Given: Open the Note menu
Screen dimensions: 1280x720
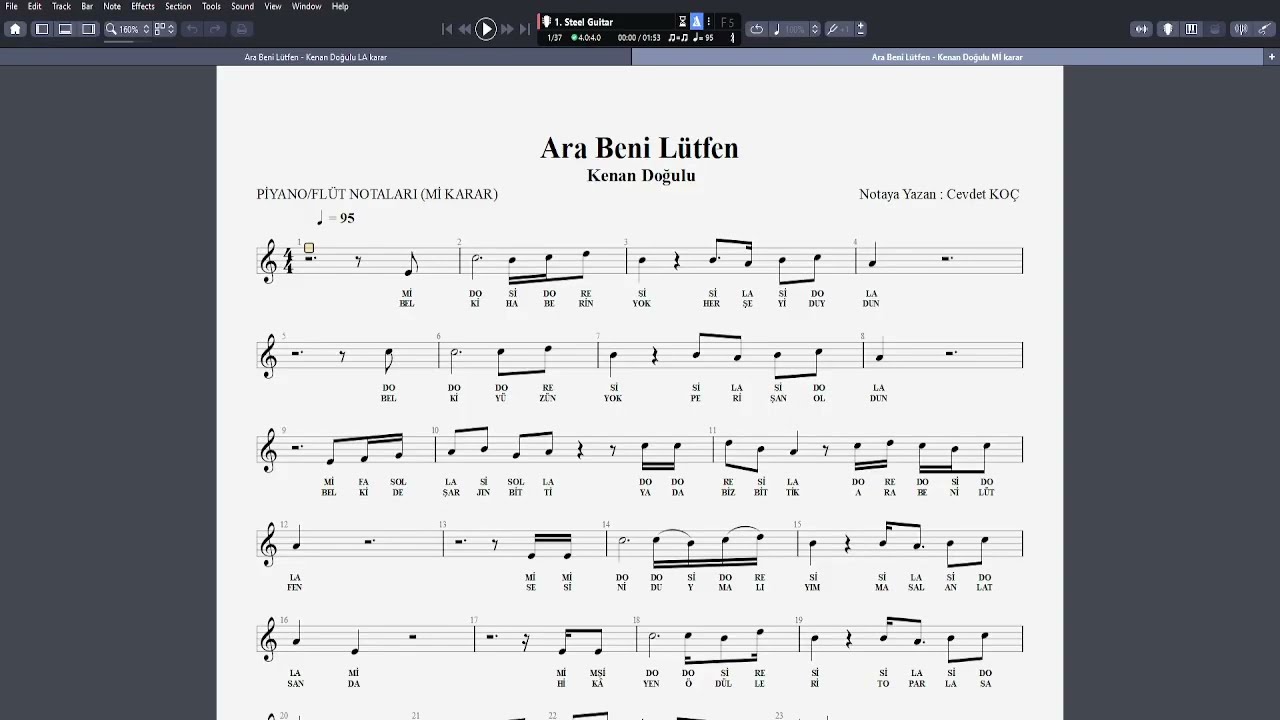Looking at the screenshot, I should tap(112, 6).
